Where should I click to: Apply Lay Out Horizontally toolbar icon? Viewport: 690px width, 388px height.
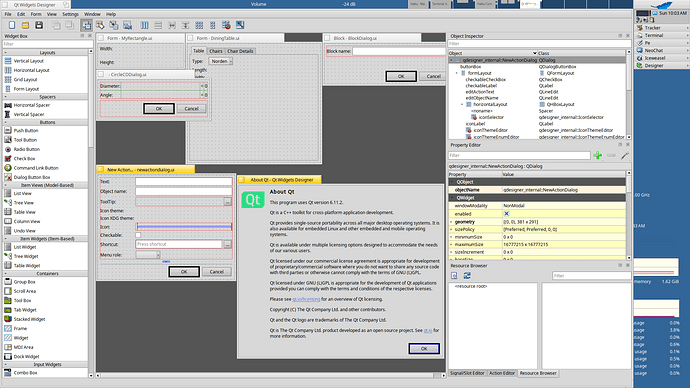144,25
